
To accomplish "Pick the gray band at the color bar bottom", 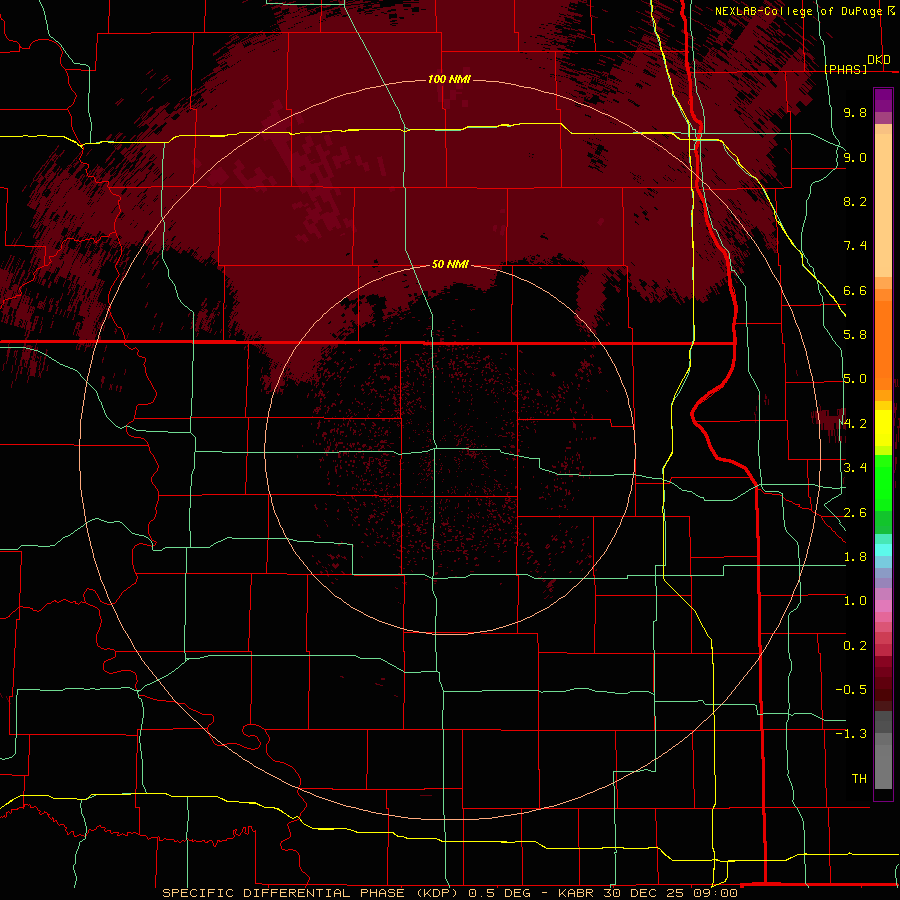I will tap(883, 767).
